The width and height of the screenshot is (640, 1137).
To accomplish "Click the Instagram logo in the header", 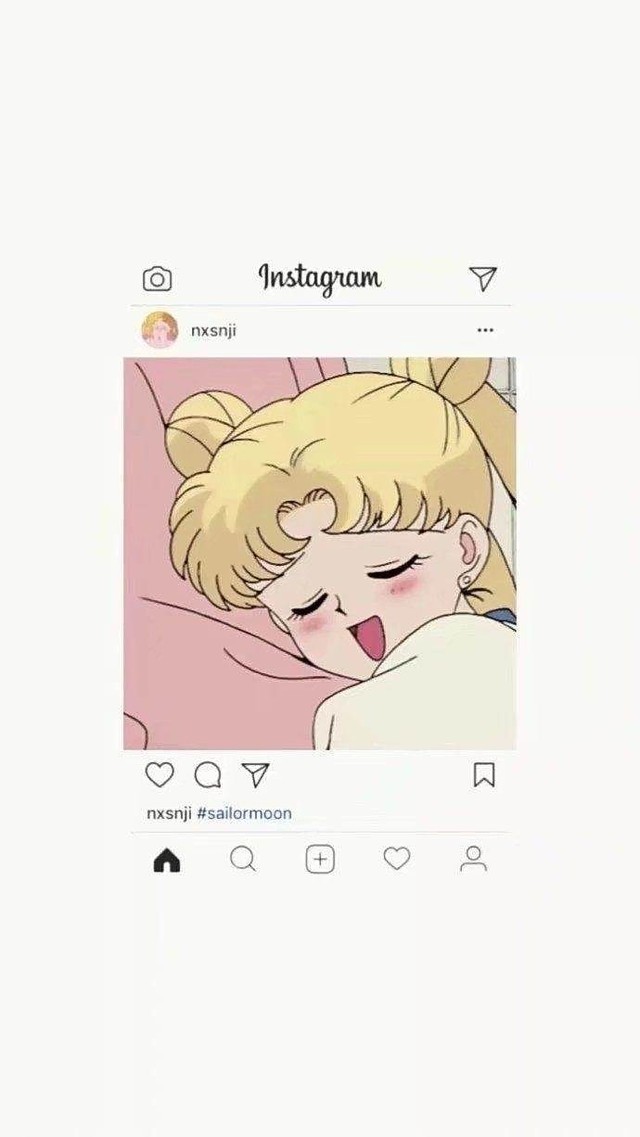I will (x=320, y=278).
